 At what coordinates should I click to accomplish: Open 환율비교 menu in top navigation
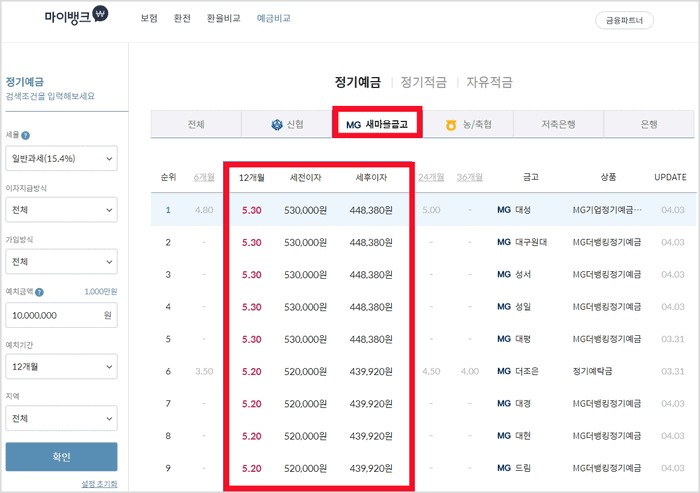click(x=224, y=18)
